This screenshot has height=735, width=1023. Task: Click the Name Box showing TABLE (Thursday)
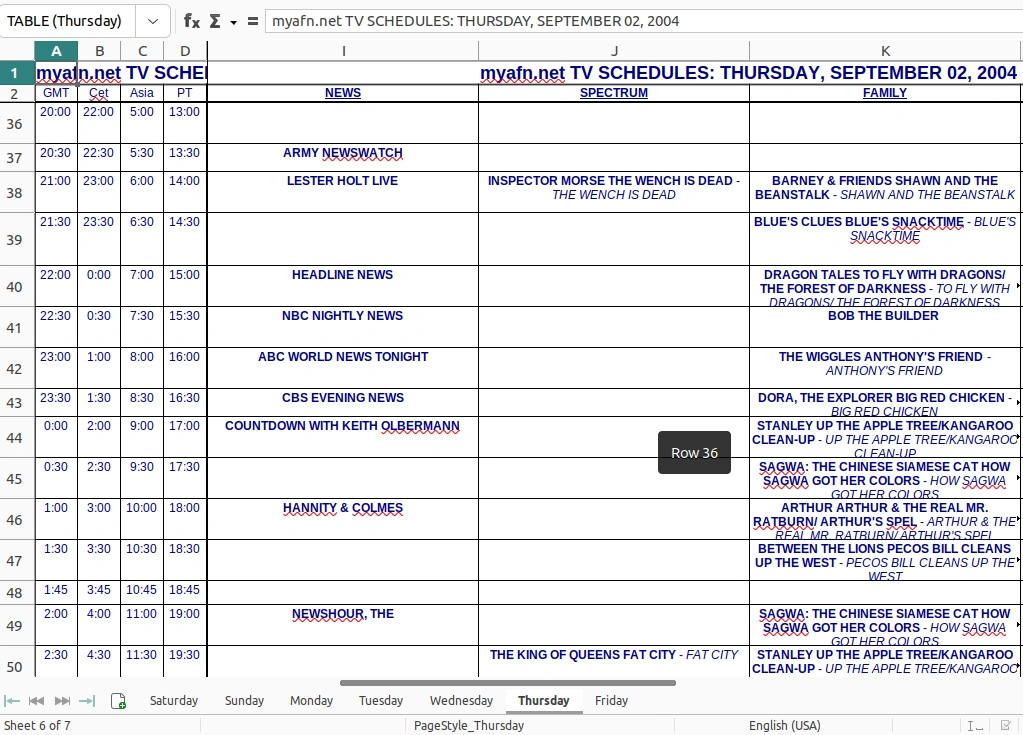coord(68,21)
